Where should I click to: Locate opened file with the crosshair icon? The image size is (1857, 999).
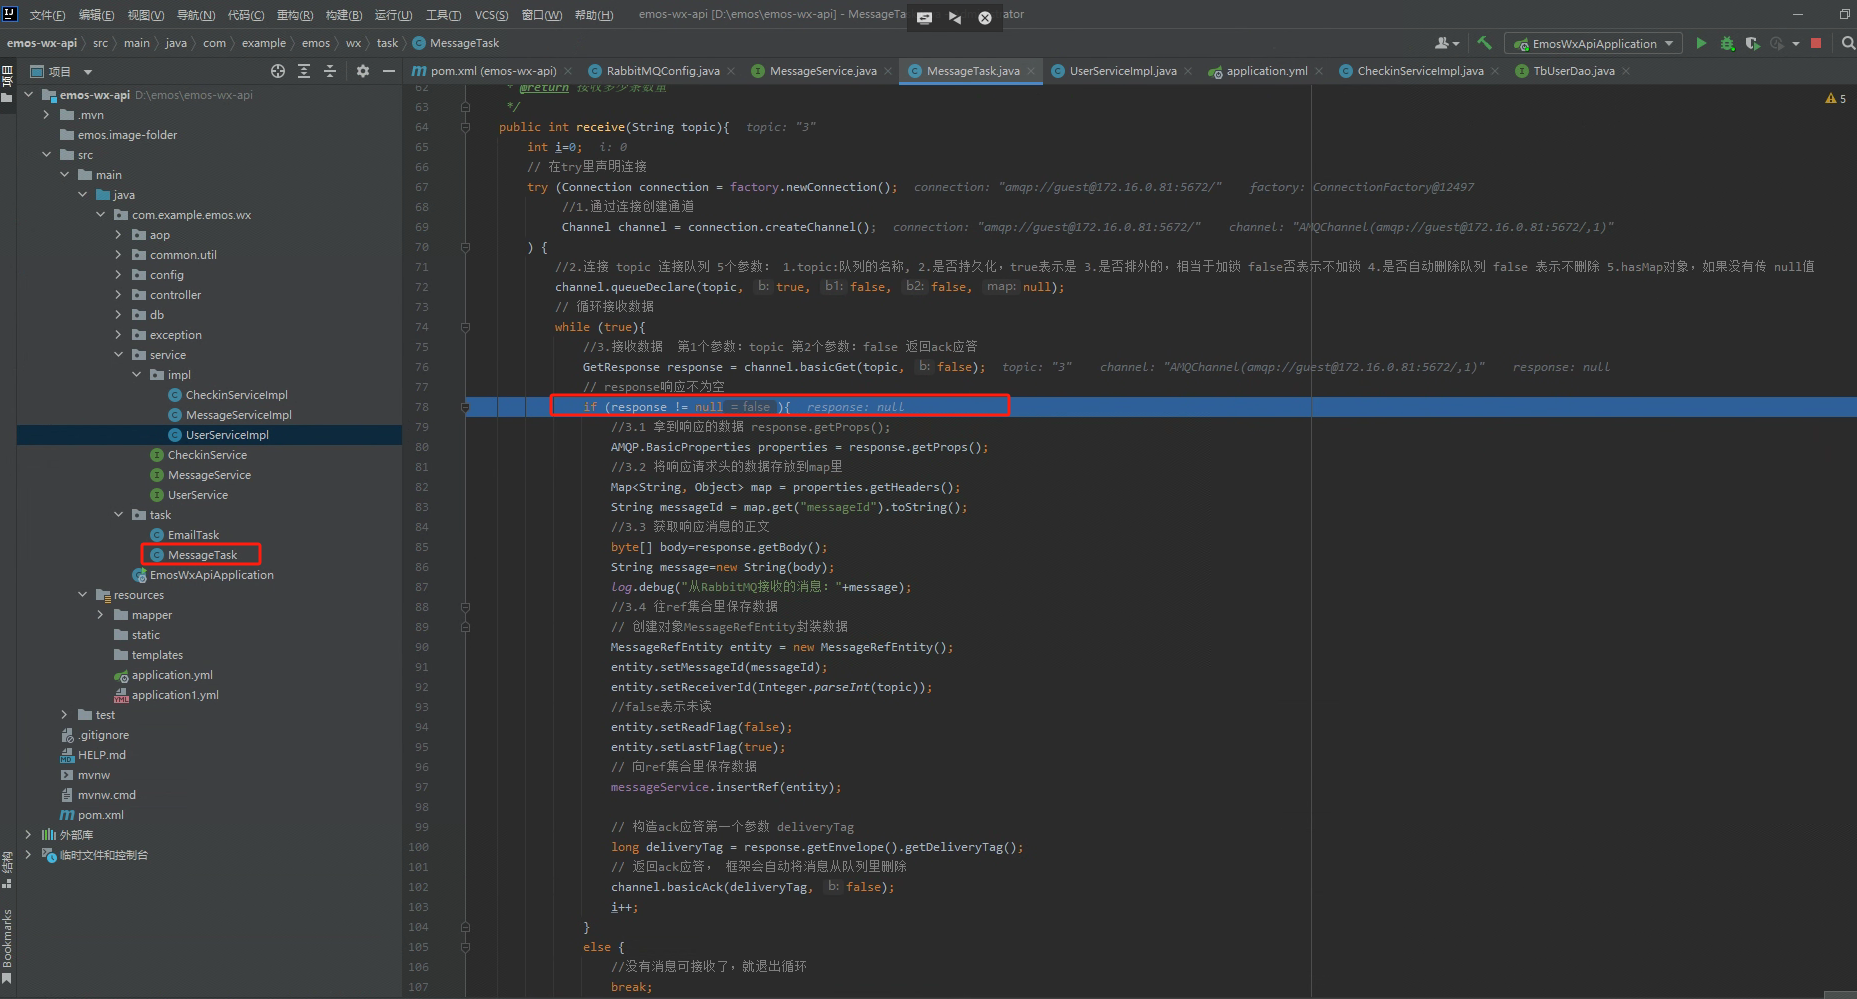click(278, 71)
